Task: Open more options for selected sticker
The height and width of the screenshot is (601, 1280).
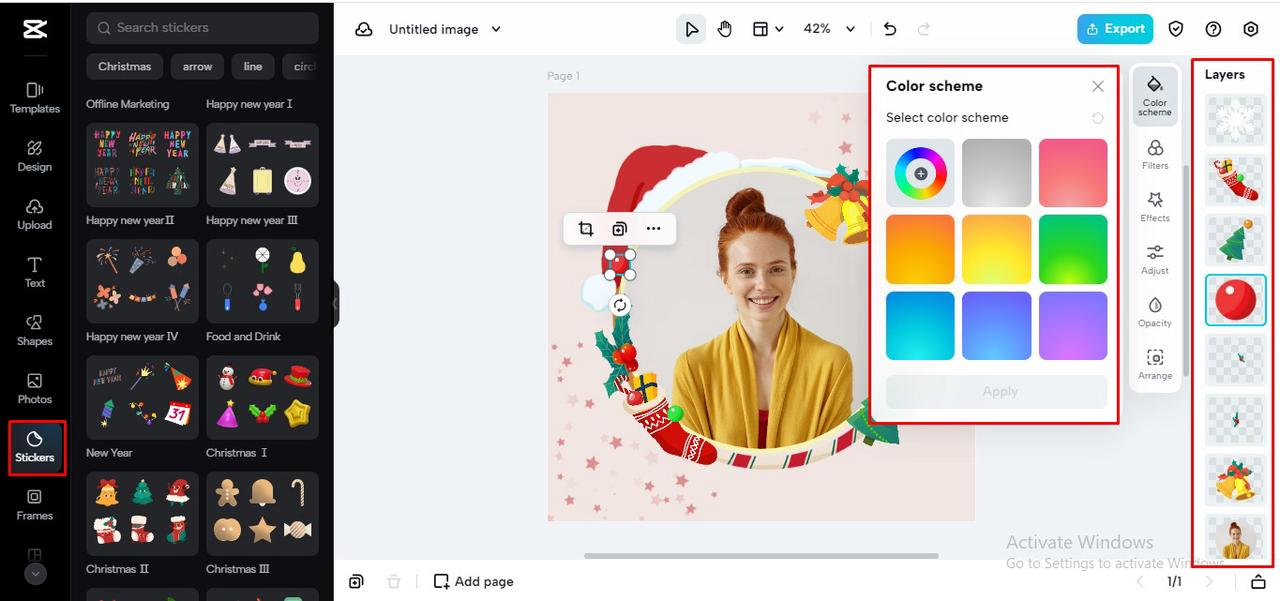Action: pos(653,229)
